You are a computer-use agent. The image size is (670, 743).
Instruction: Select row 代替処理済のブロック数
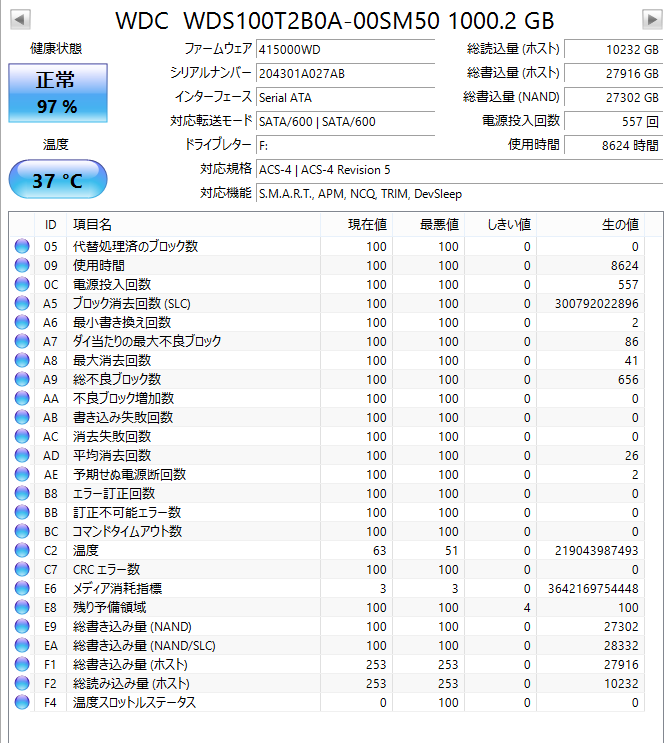327,246
